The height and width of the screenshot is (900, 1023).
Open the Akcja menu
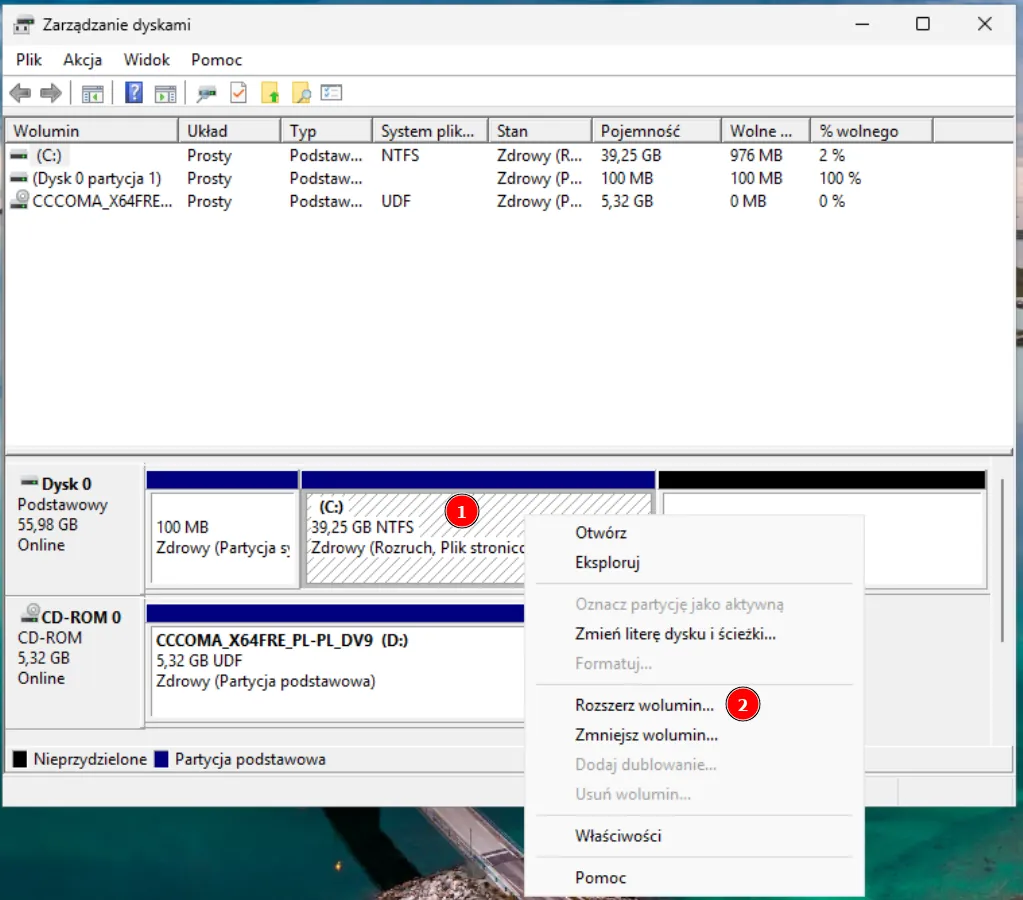(x=83, y=60)
